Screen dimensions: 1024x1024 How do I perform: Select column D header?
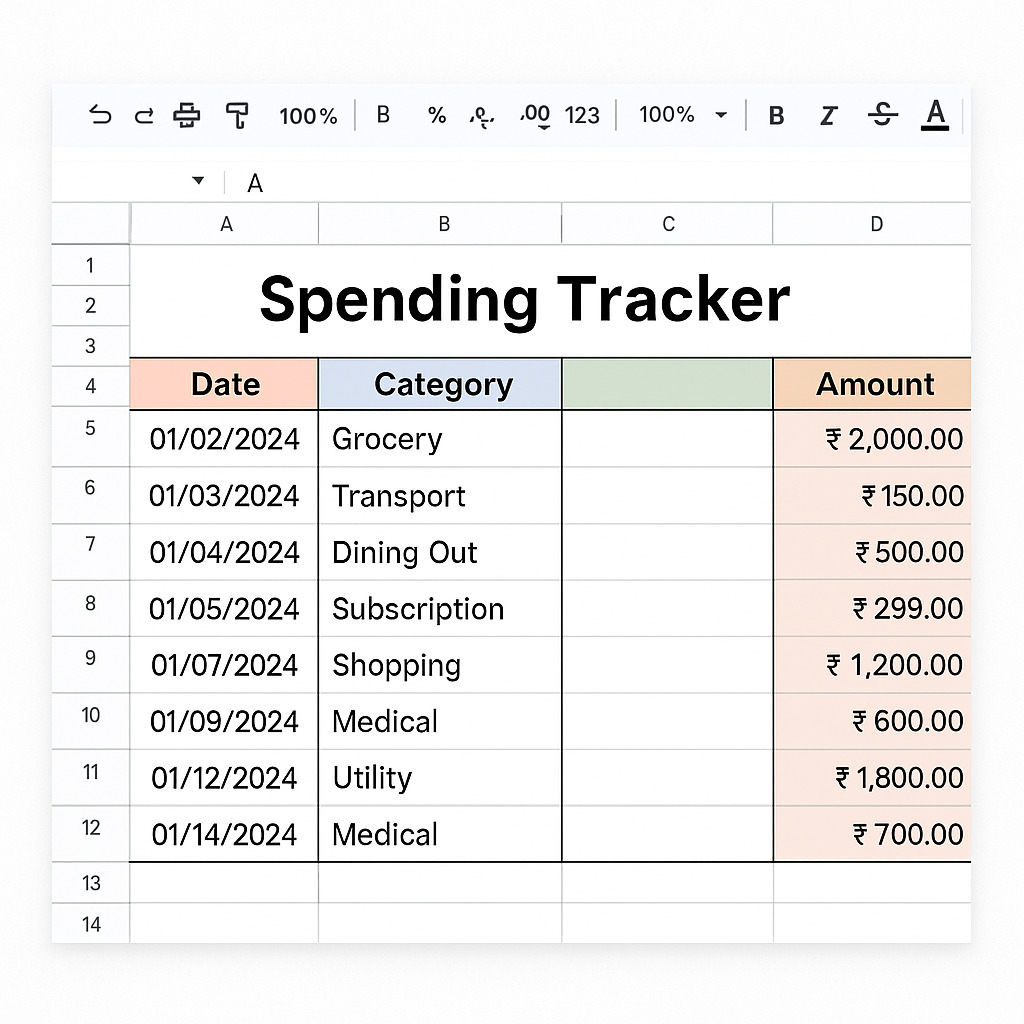(876, 225)
